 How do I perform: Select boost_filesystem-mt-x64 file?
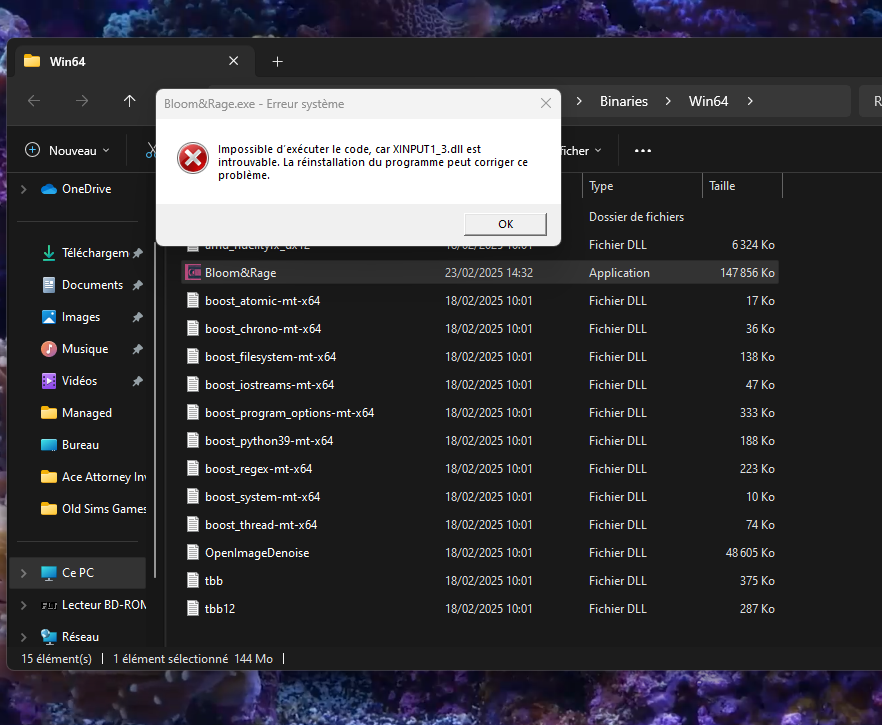271,357
